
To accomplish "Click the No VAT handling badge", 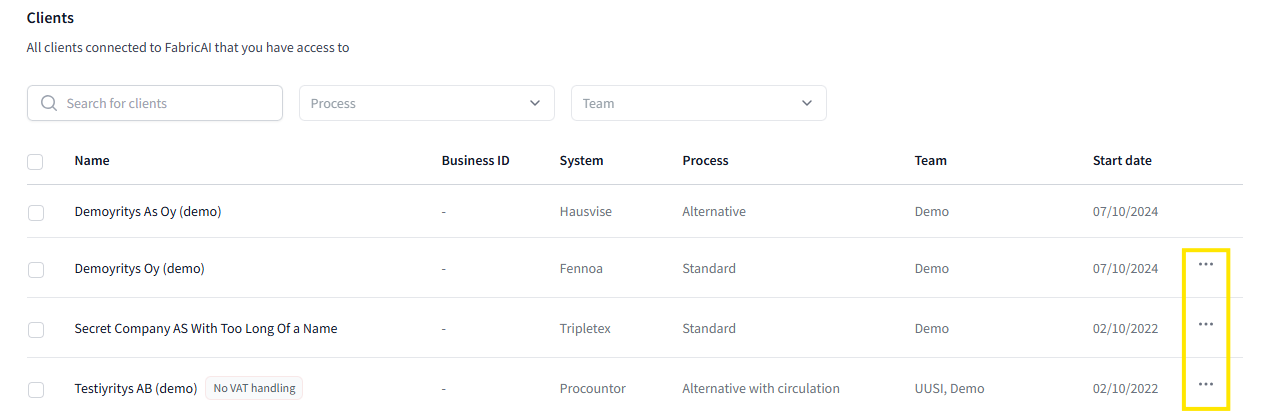I will coord(254,388).
